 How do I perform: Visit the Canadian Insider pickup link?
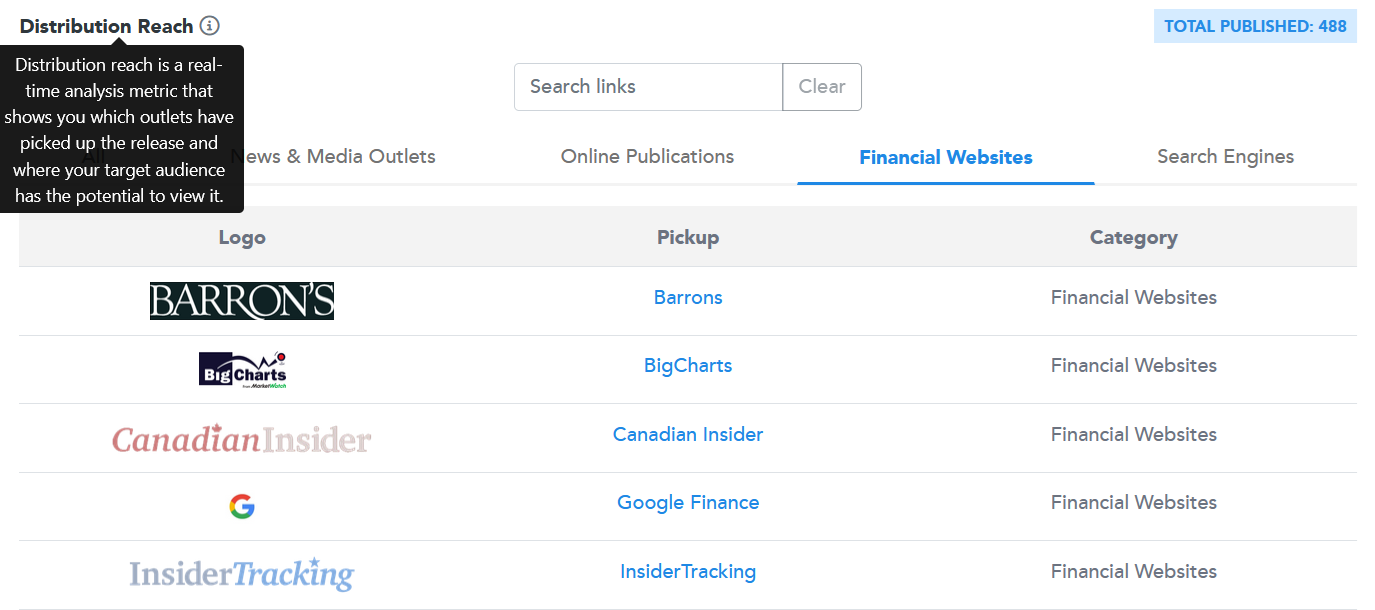coord(688,435)
